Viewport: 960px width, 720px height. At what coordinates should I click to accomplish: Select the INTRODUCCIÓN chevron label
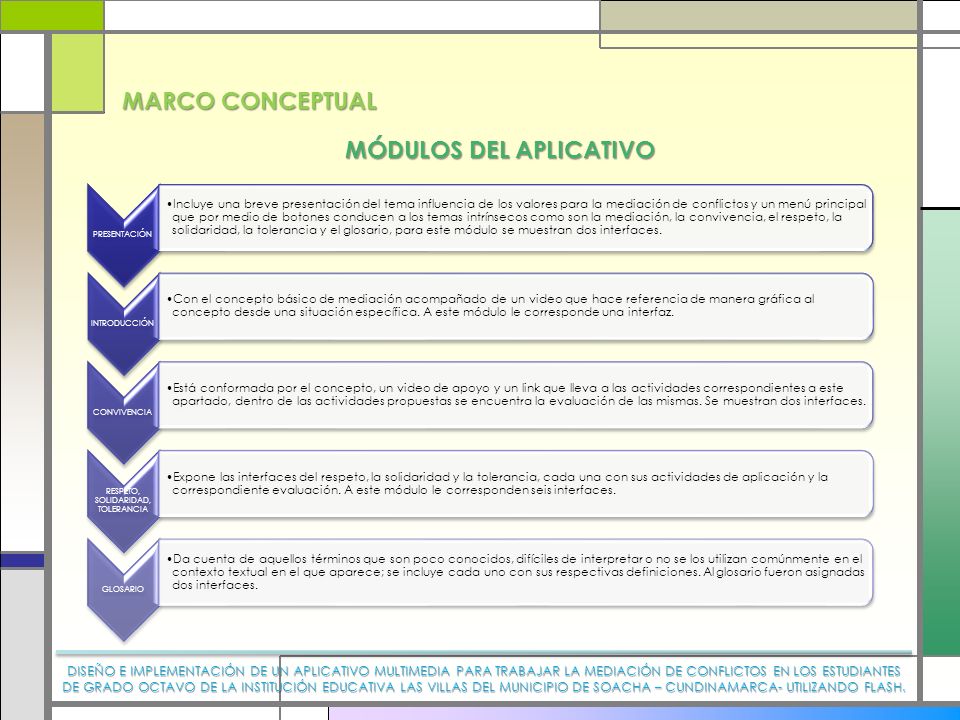click(x=122, y=323)
